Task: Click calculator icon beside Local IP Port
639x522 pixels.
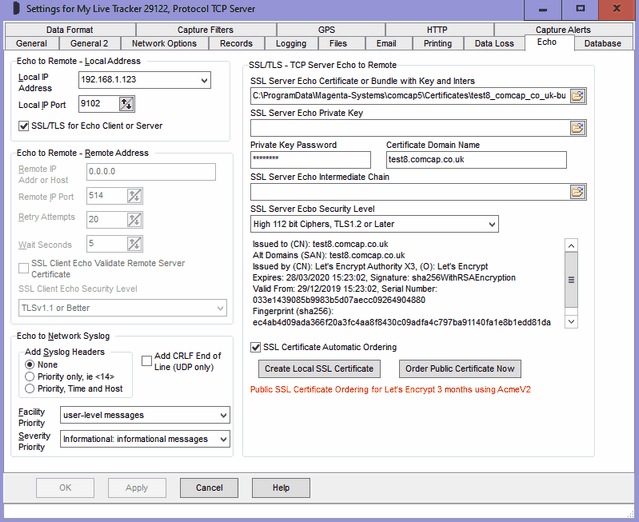Action: 127,103
